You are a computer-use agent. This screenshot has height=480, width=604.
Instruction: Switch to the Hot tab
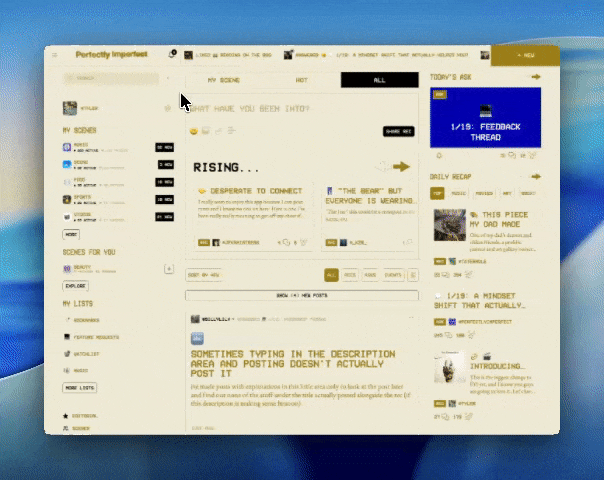click(x=302, y=80)
